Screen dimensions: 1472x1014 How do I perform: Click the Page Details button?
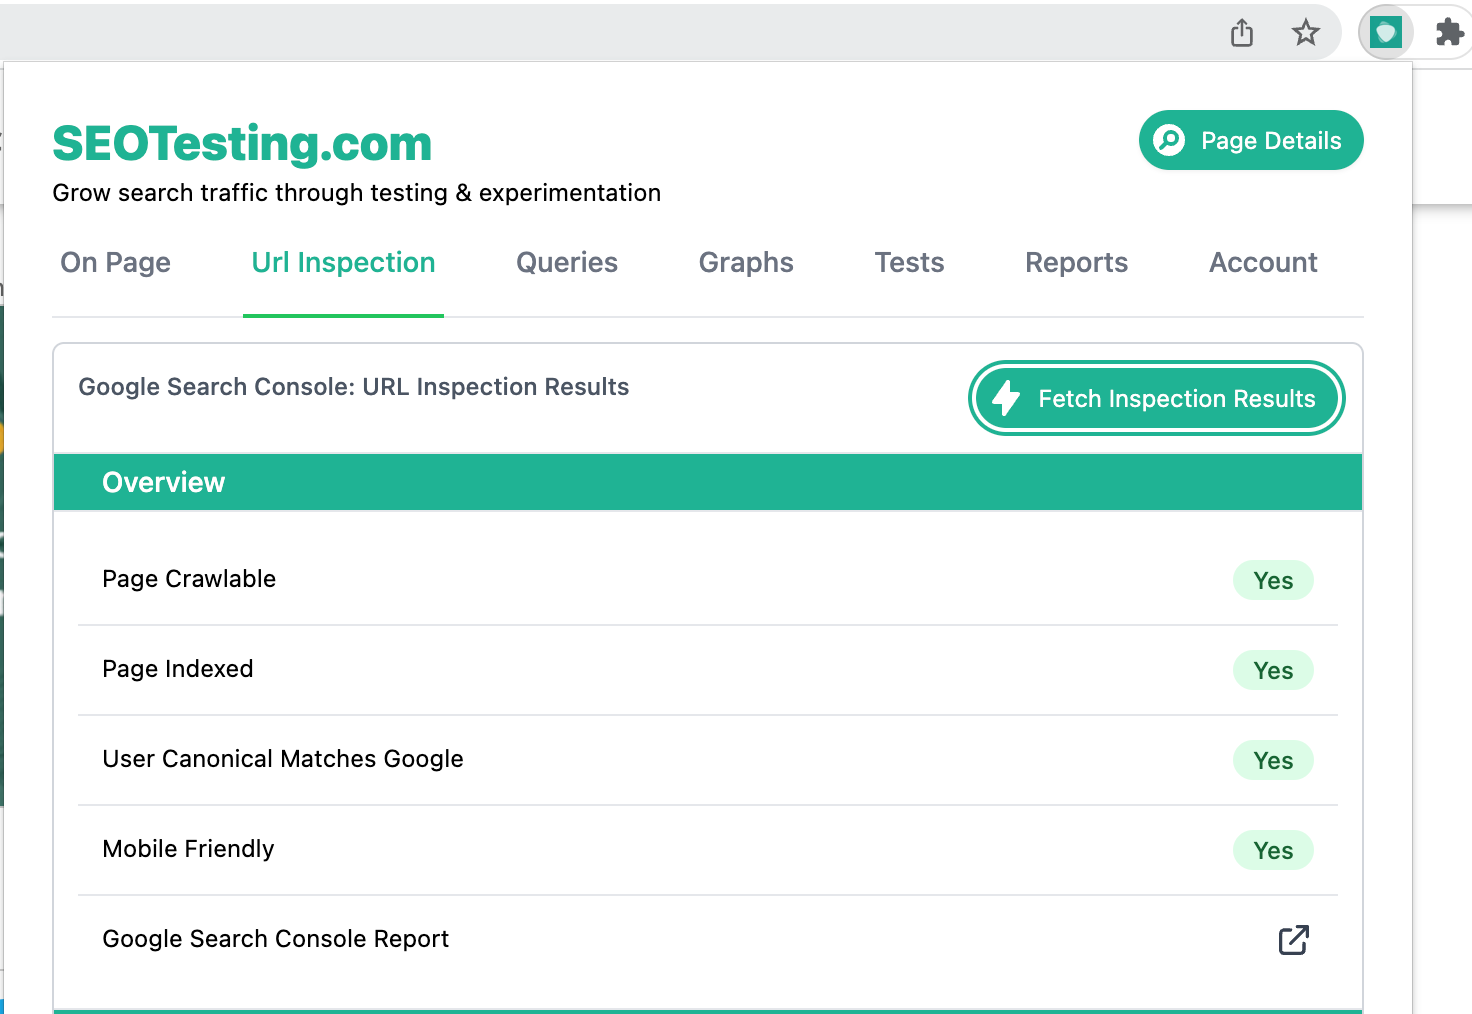point(1251,140)
